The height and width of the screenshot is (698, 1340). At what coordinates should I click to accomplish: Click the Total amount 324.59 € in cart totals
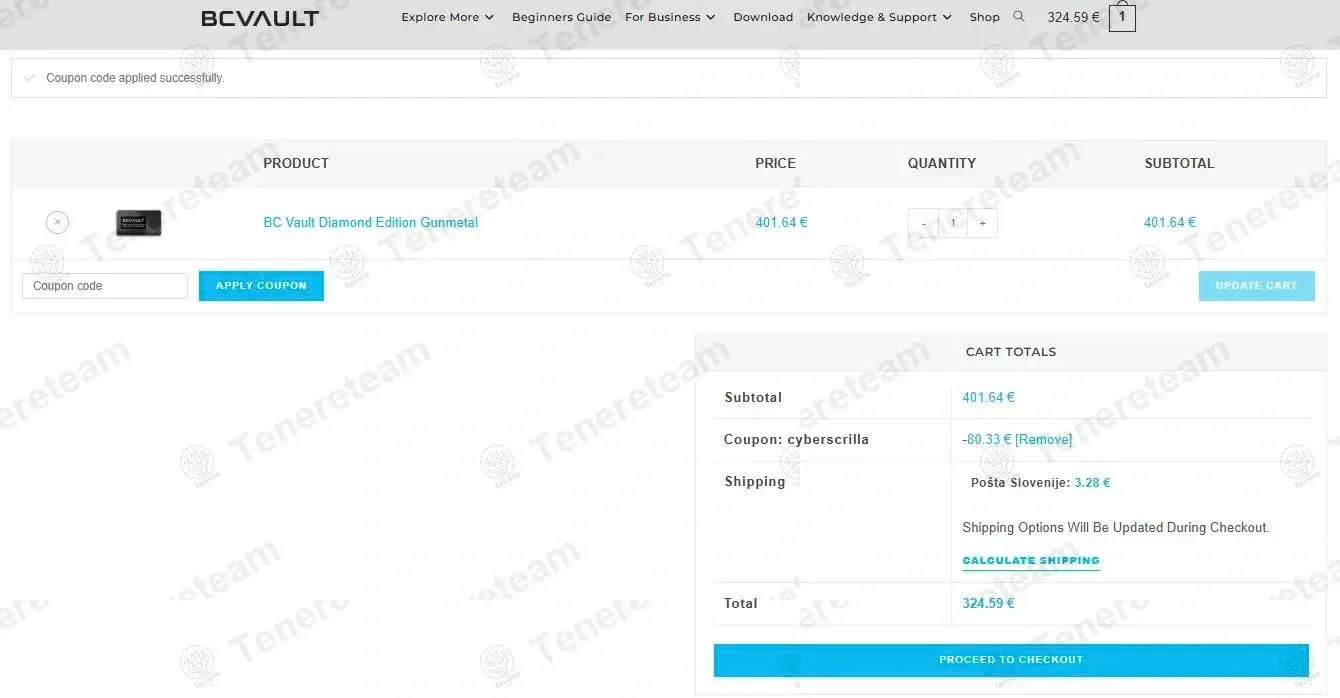[988, 603]
